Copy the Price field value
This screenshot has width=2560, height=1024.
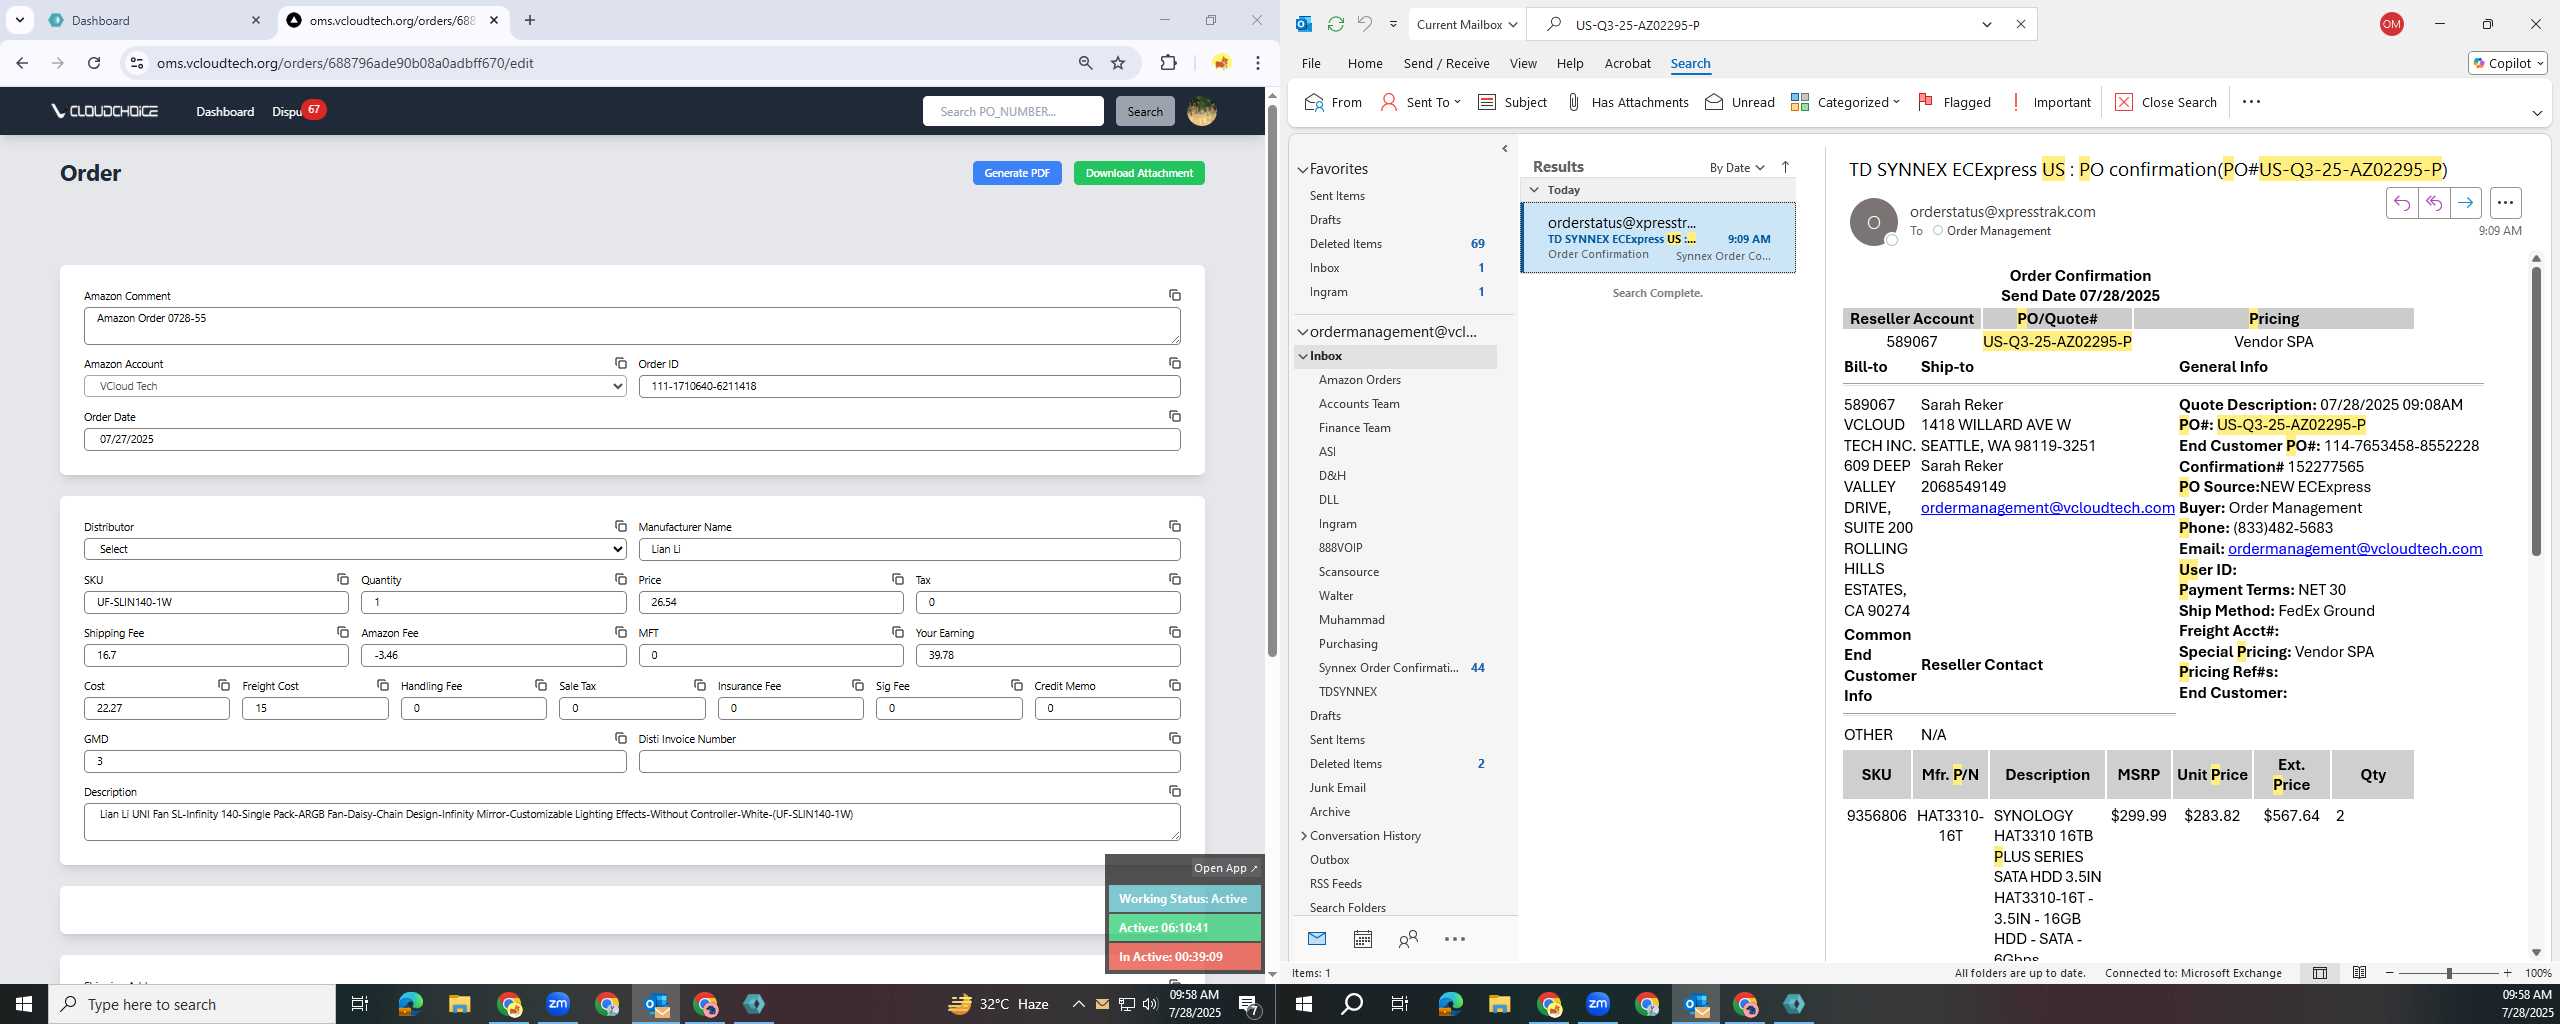tap(898, 579)
